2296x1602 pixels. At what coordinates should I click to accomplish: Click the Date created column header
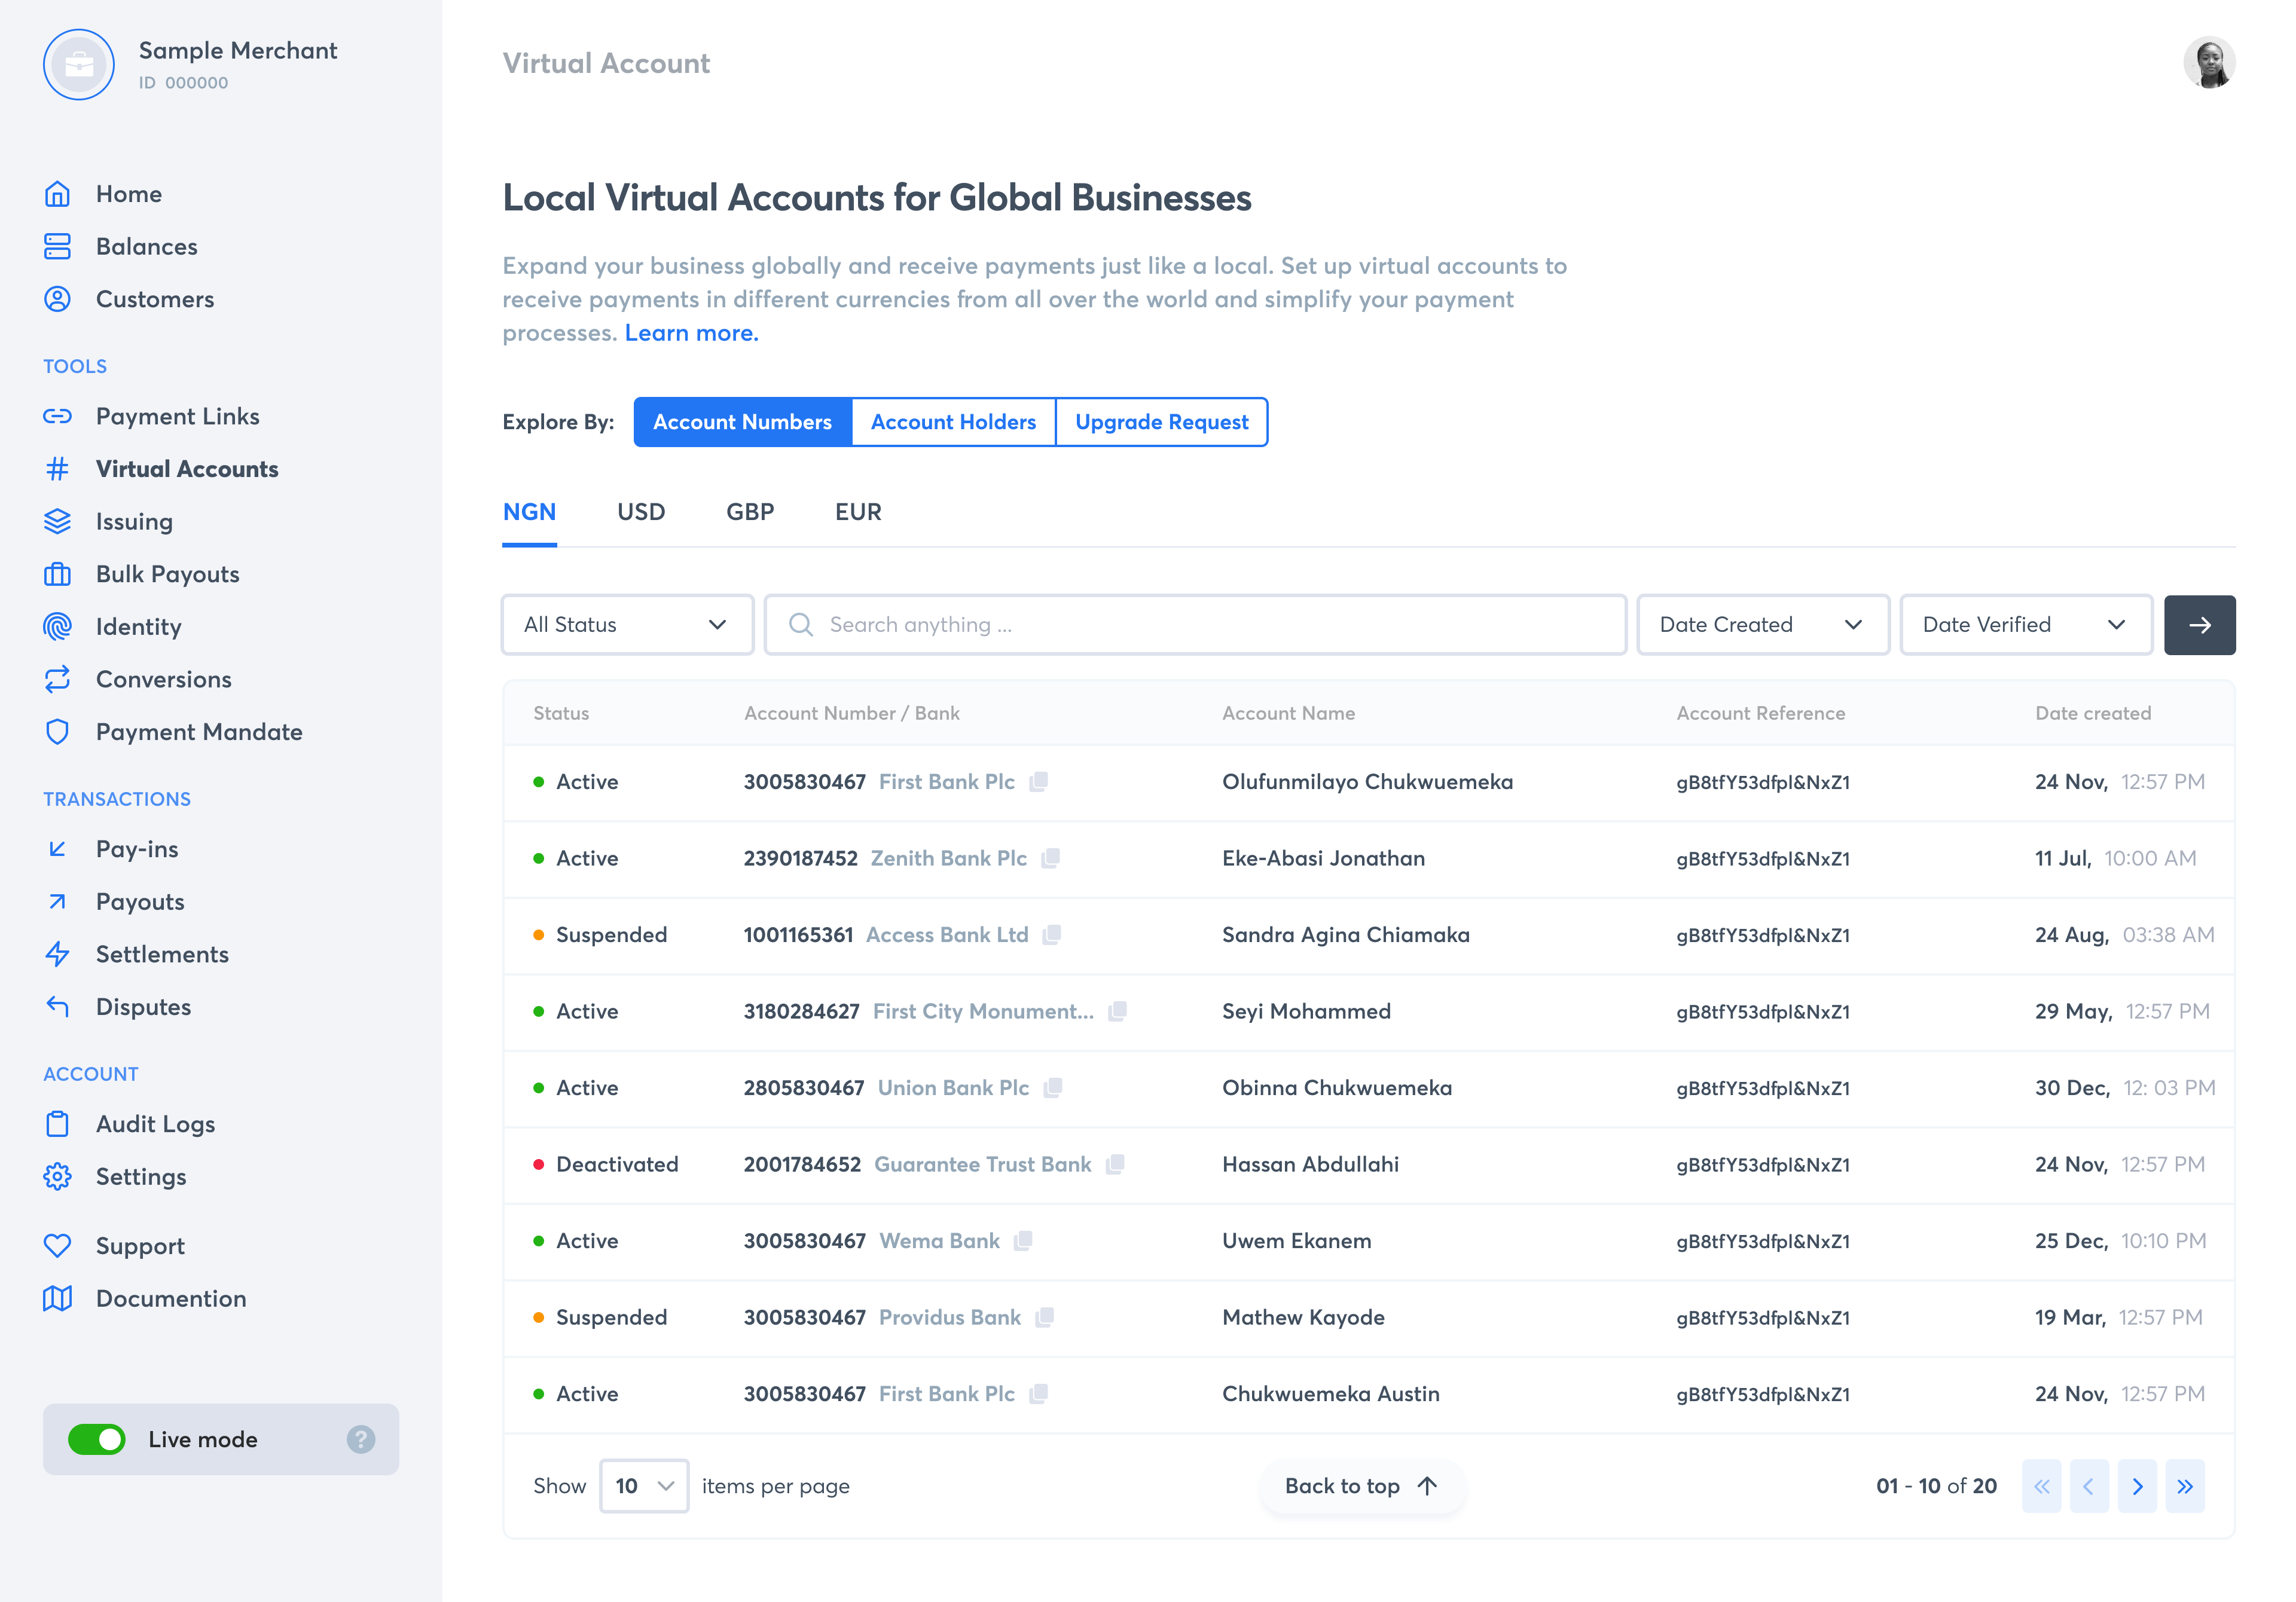click(2093, 713)
